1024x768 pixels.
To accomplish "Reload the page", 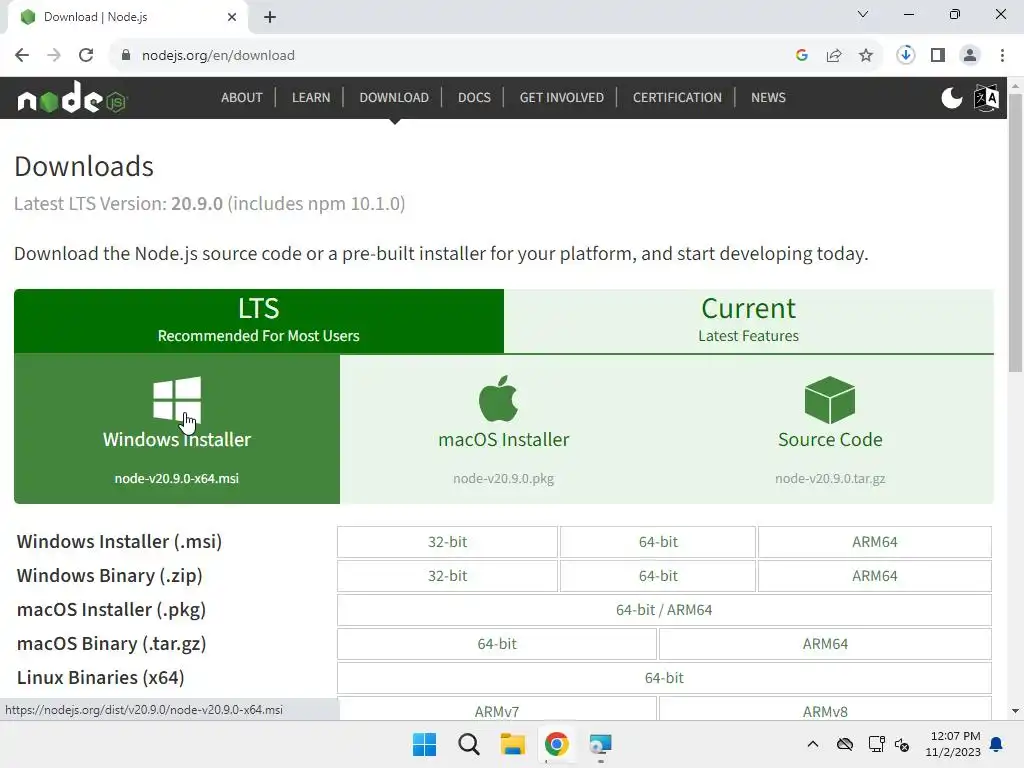I will (86, 56).
